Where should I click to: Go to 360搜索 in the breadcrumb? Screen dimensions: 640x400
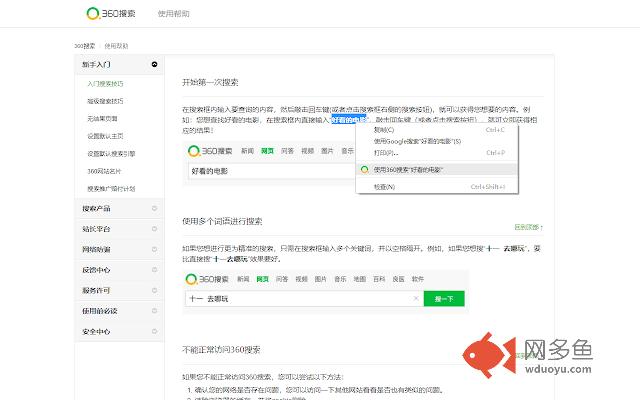(x=84, y=46)
